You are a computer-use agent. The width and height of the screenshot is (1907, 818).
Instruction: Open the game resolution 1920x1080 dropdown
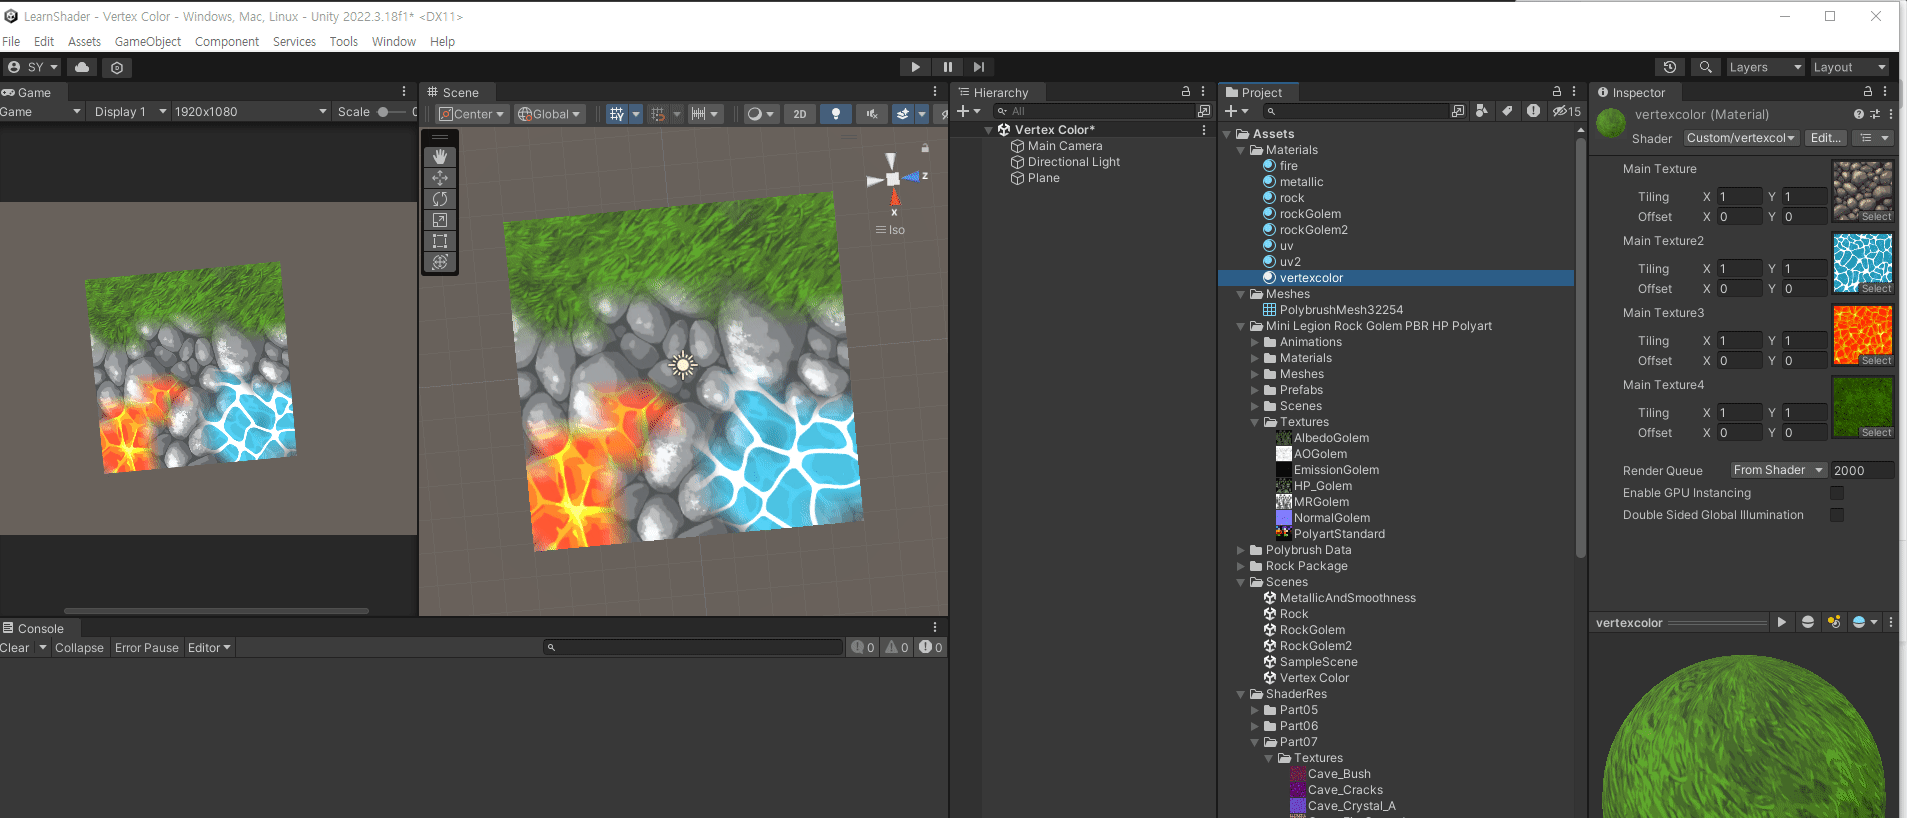(x=251, y=111)
